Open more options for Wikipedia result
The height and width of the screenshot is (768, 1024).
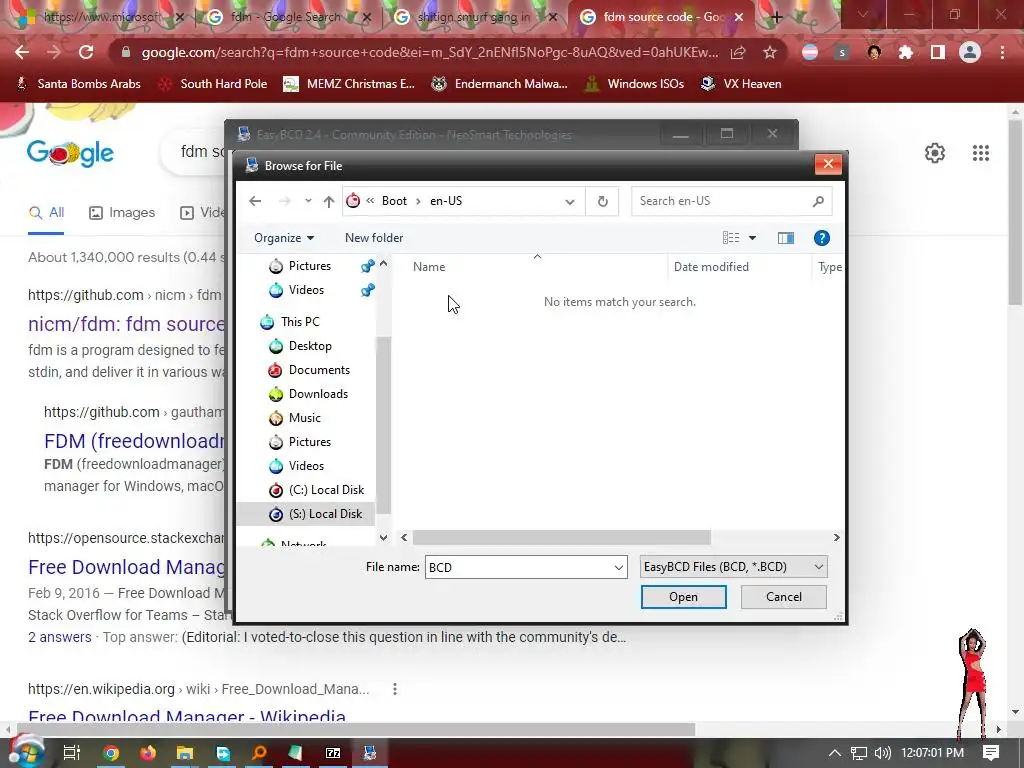394,689
